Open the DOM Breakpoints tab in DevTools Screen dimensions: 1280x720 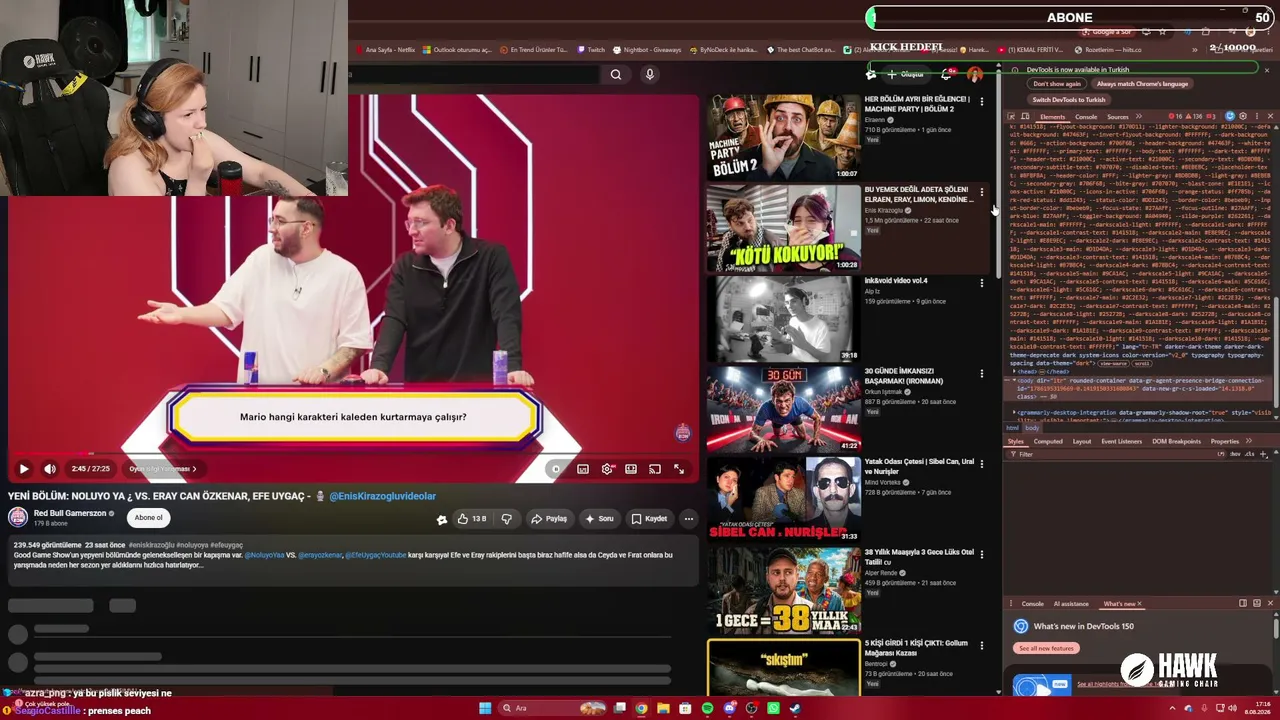1176,441
